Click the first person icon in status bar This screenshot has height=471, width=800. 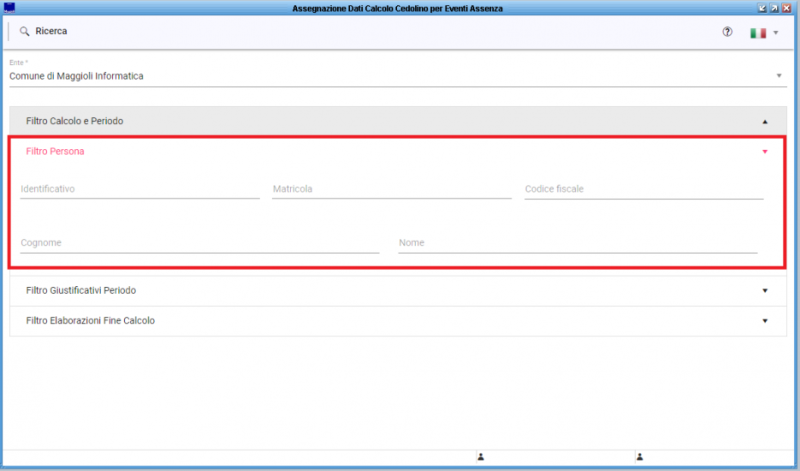(x=481, y=457)
